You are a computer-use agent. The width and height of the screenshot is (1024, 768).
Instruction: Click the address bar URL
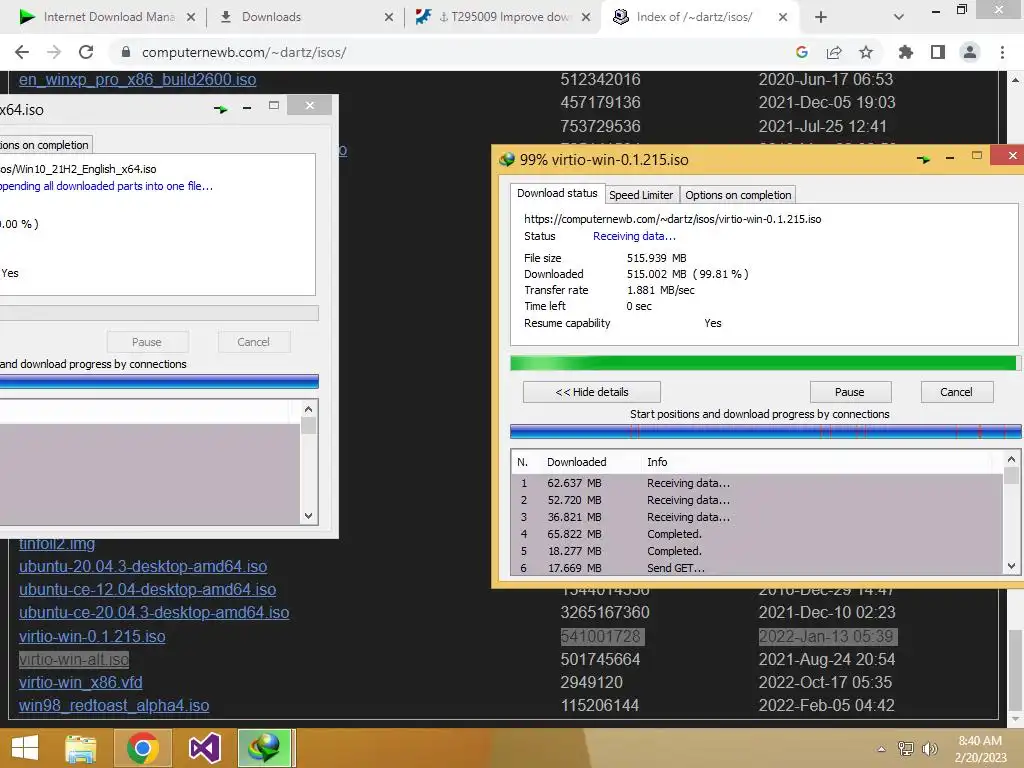pyautogui.click(x=244, y=52)
